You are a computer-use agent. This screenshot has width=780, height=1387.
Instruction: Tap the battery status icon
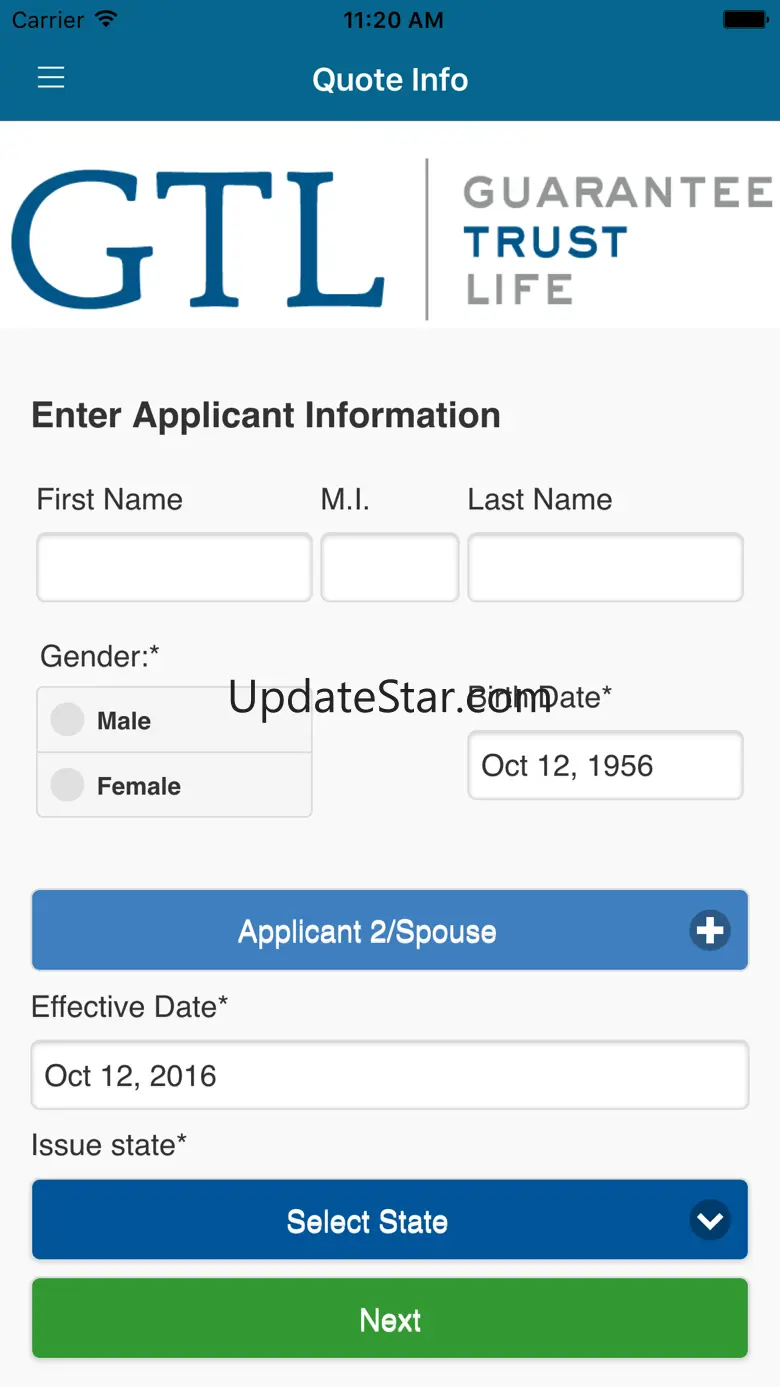tap(745, 20)
